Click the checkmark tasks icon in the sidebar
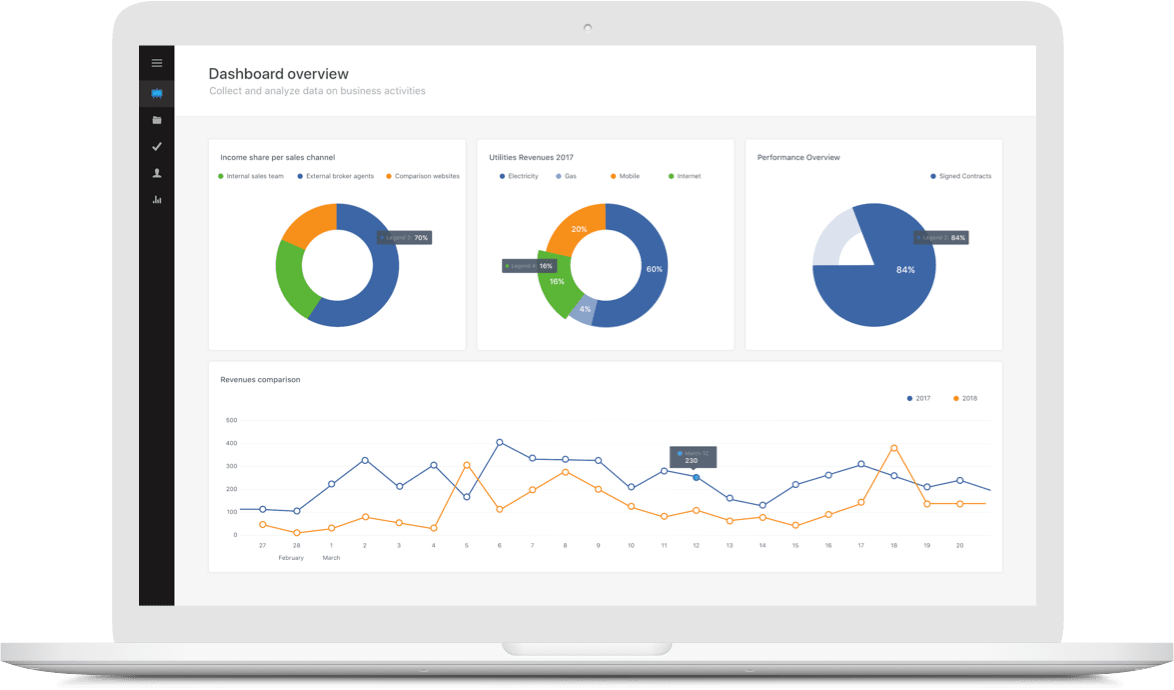The image size is (1174, 690). coord(156,147)
